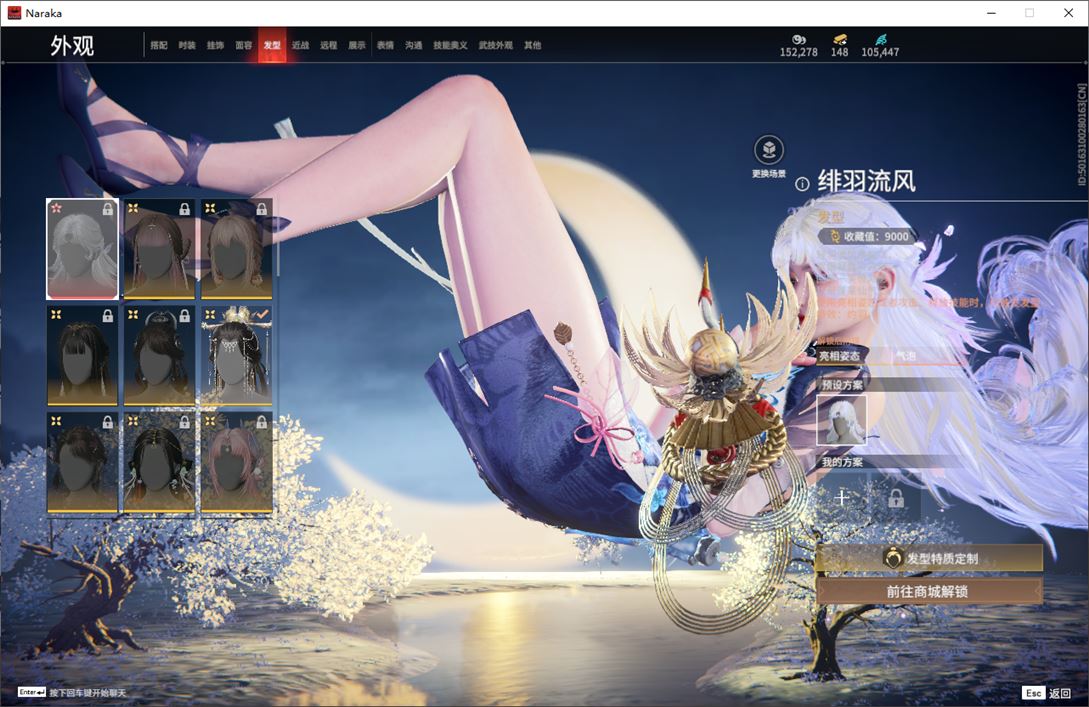Select the black updo with silver headpiece card
Screen dimensions: 1089x707
click(x=159, y=356)
